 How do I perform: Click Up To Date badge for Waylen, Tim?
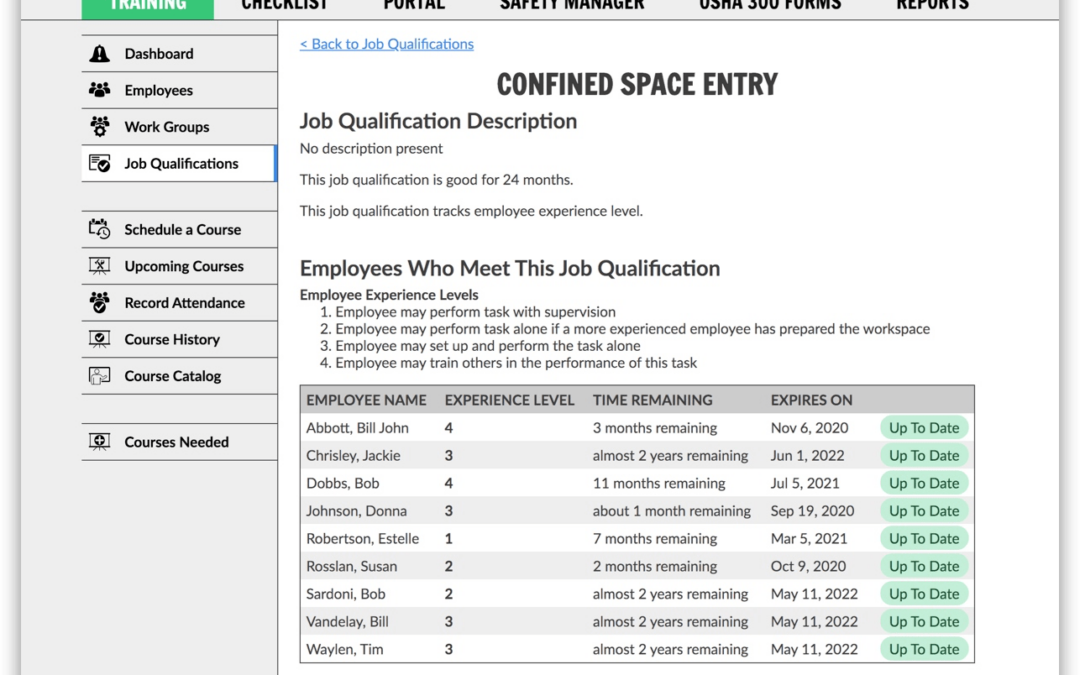click(924, 649)
